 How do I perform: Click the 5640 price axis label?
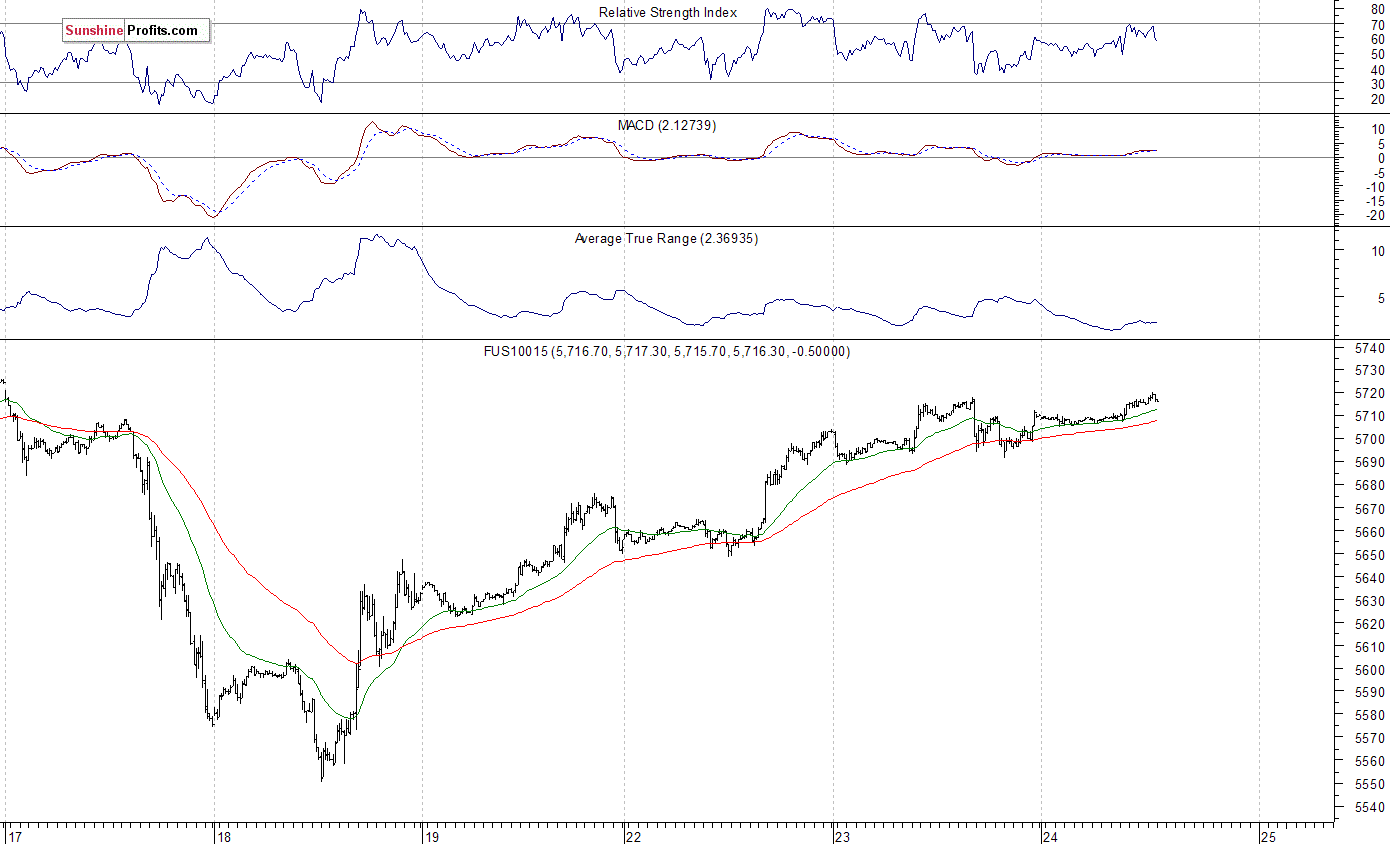[x=1368, y=578]
